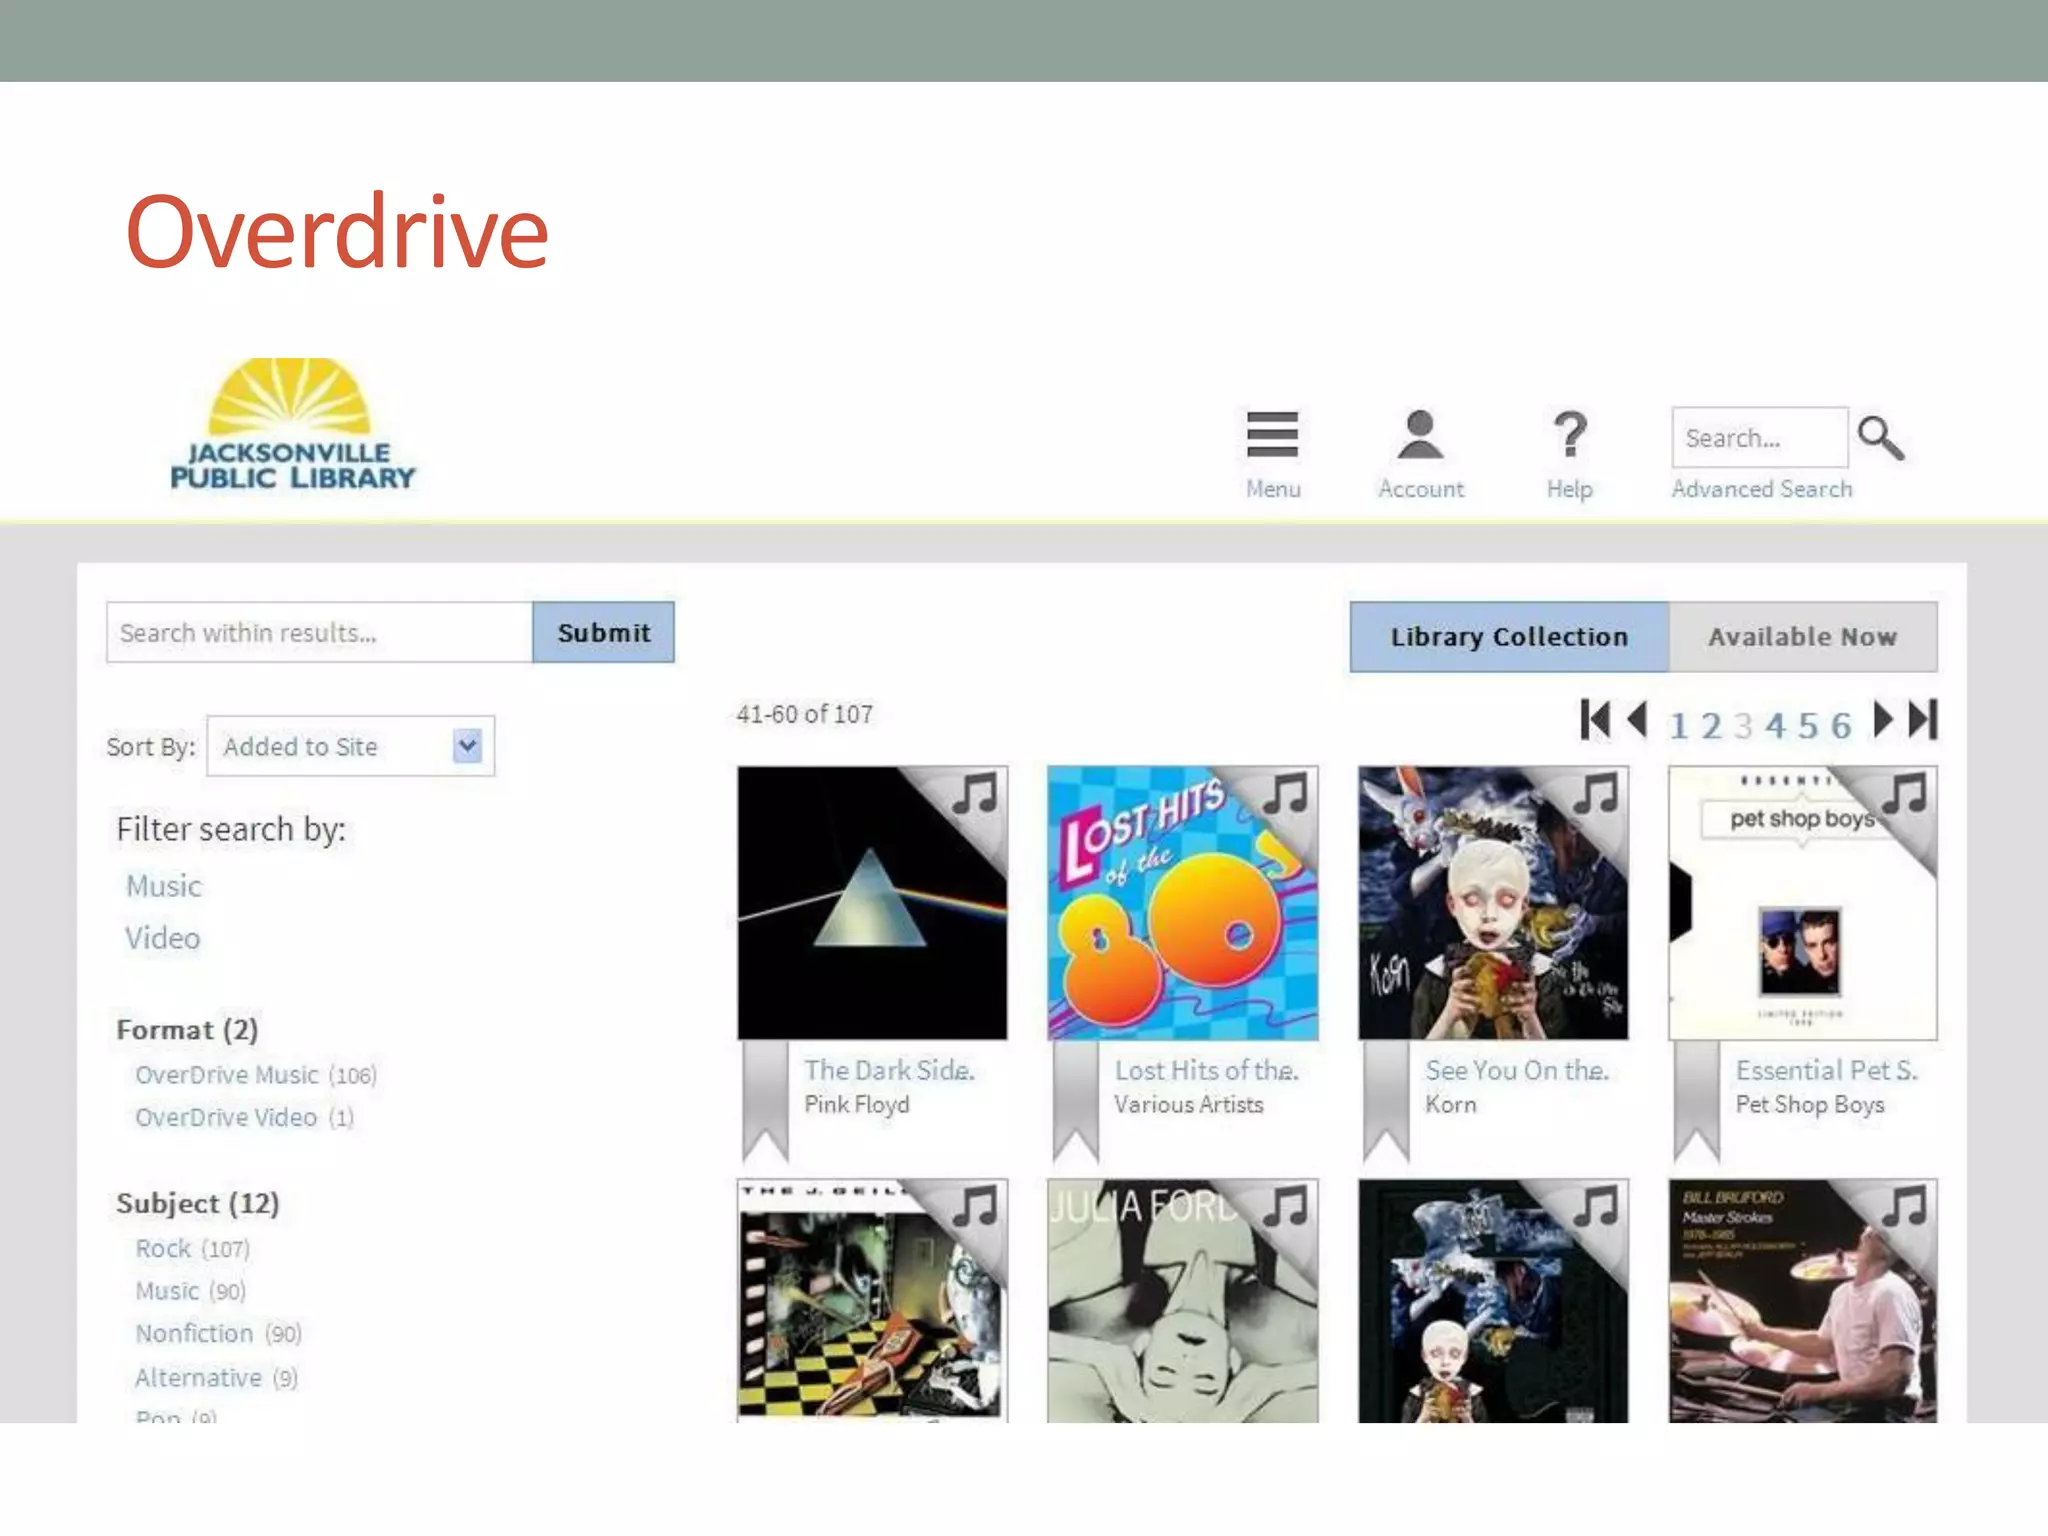Go to results page 1
Viewport: 2048px width, 1536px height.
[1679, 725]
